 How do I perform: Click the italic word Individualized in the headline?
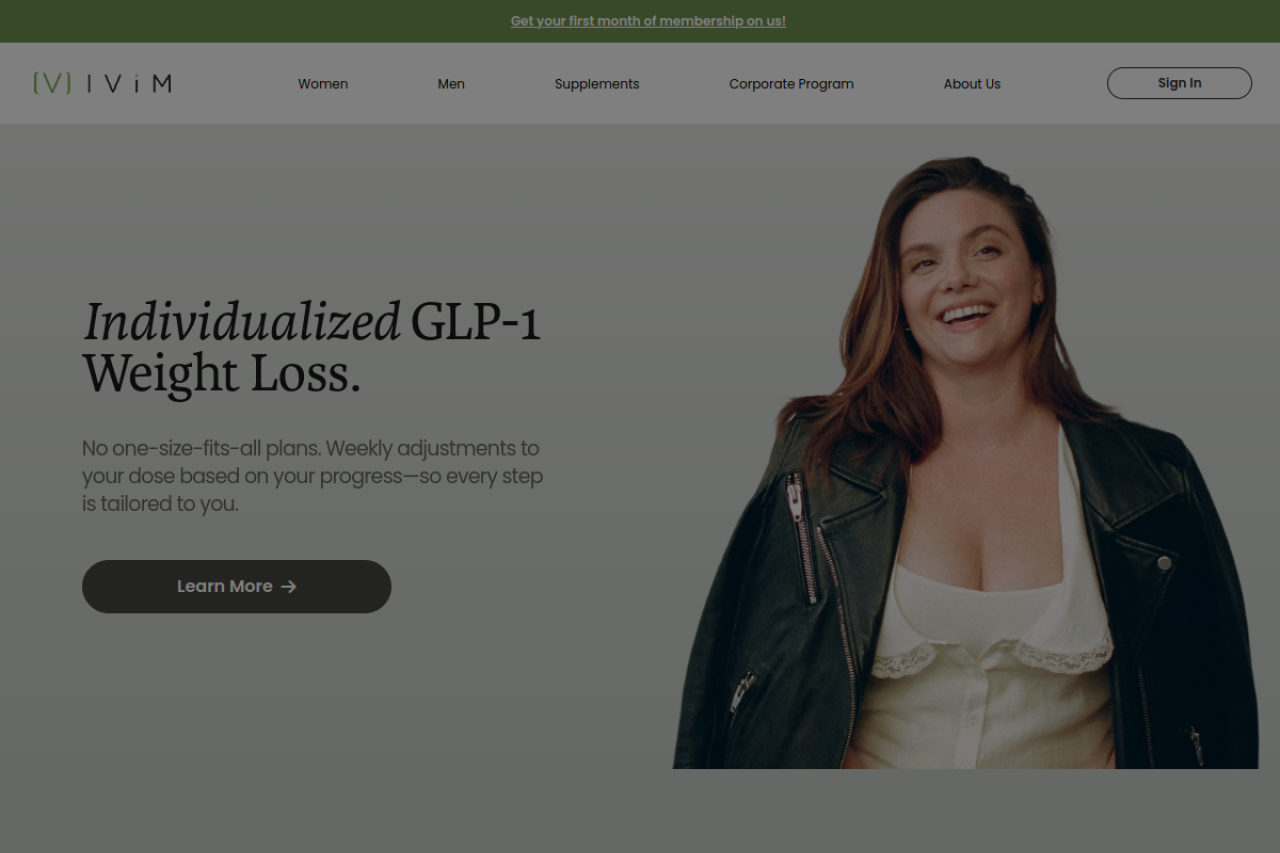tap(242, 322)
